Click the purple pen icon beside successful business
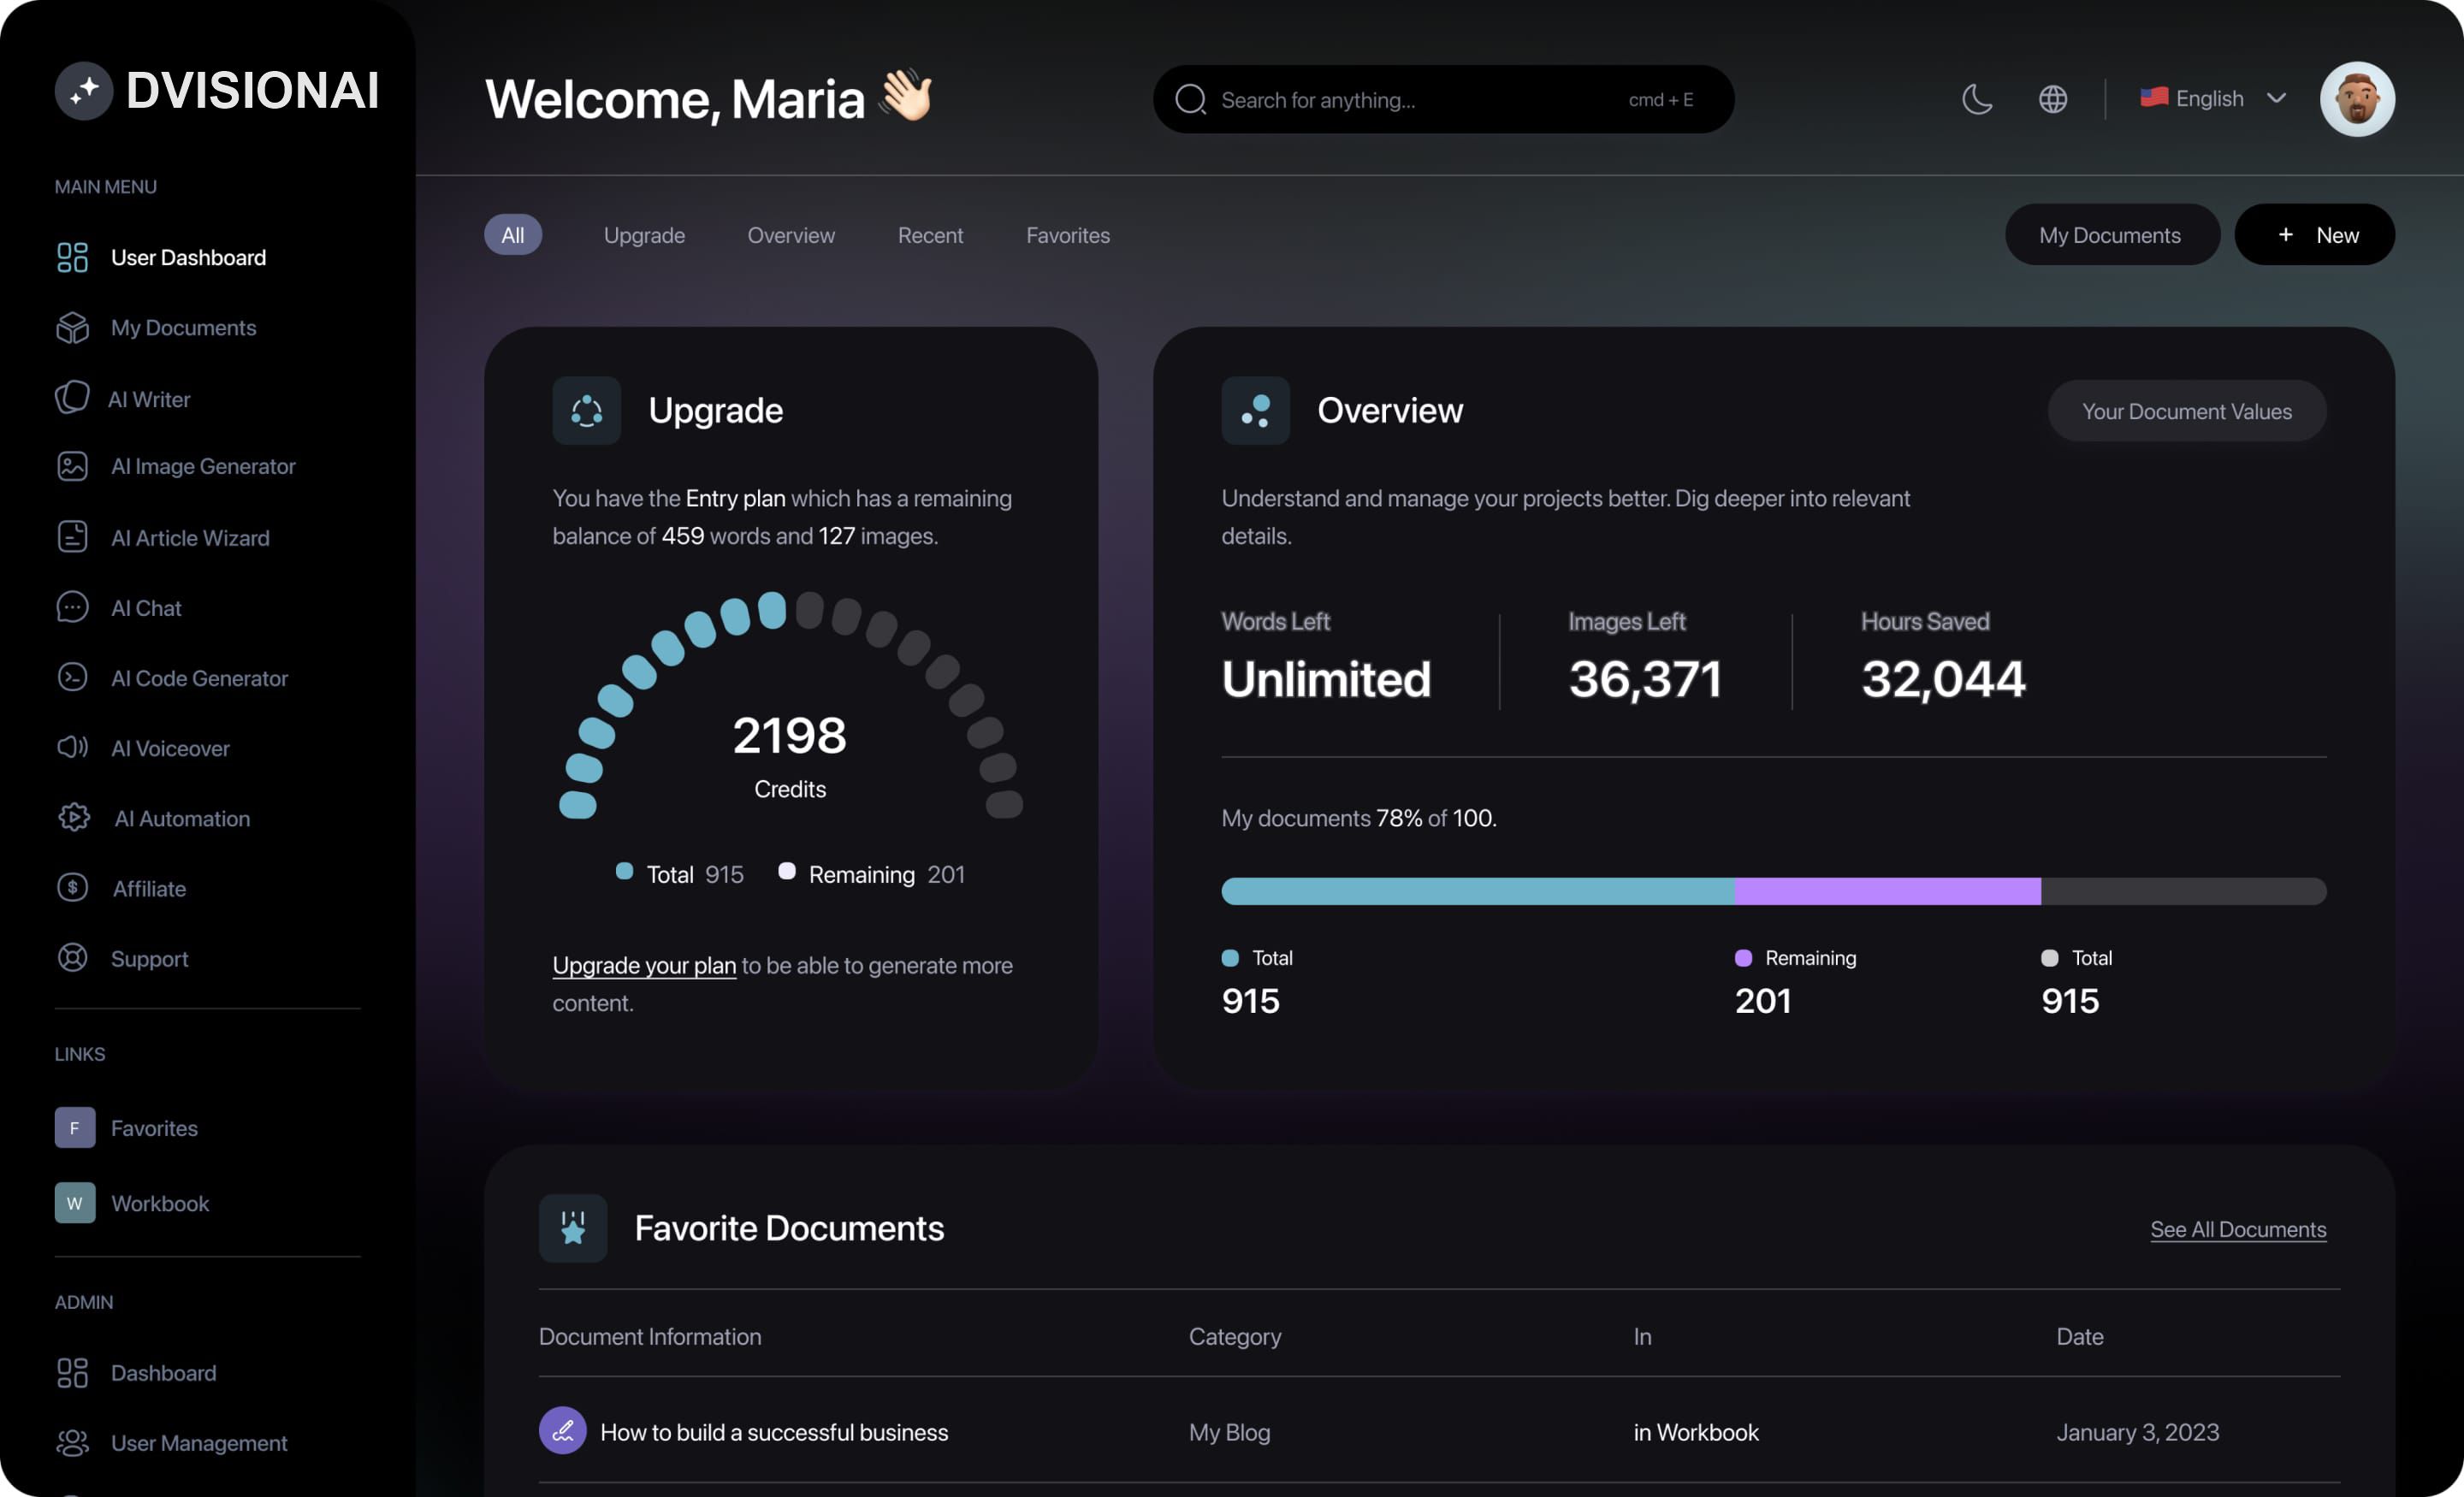 563,1431
